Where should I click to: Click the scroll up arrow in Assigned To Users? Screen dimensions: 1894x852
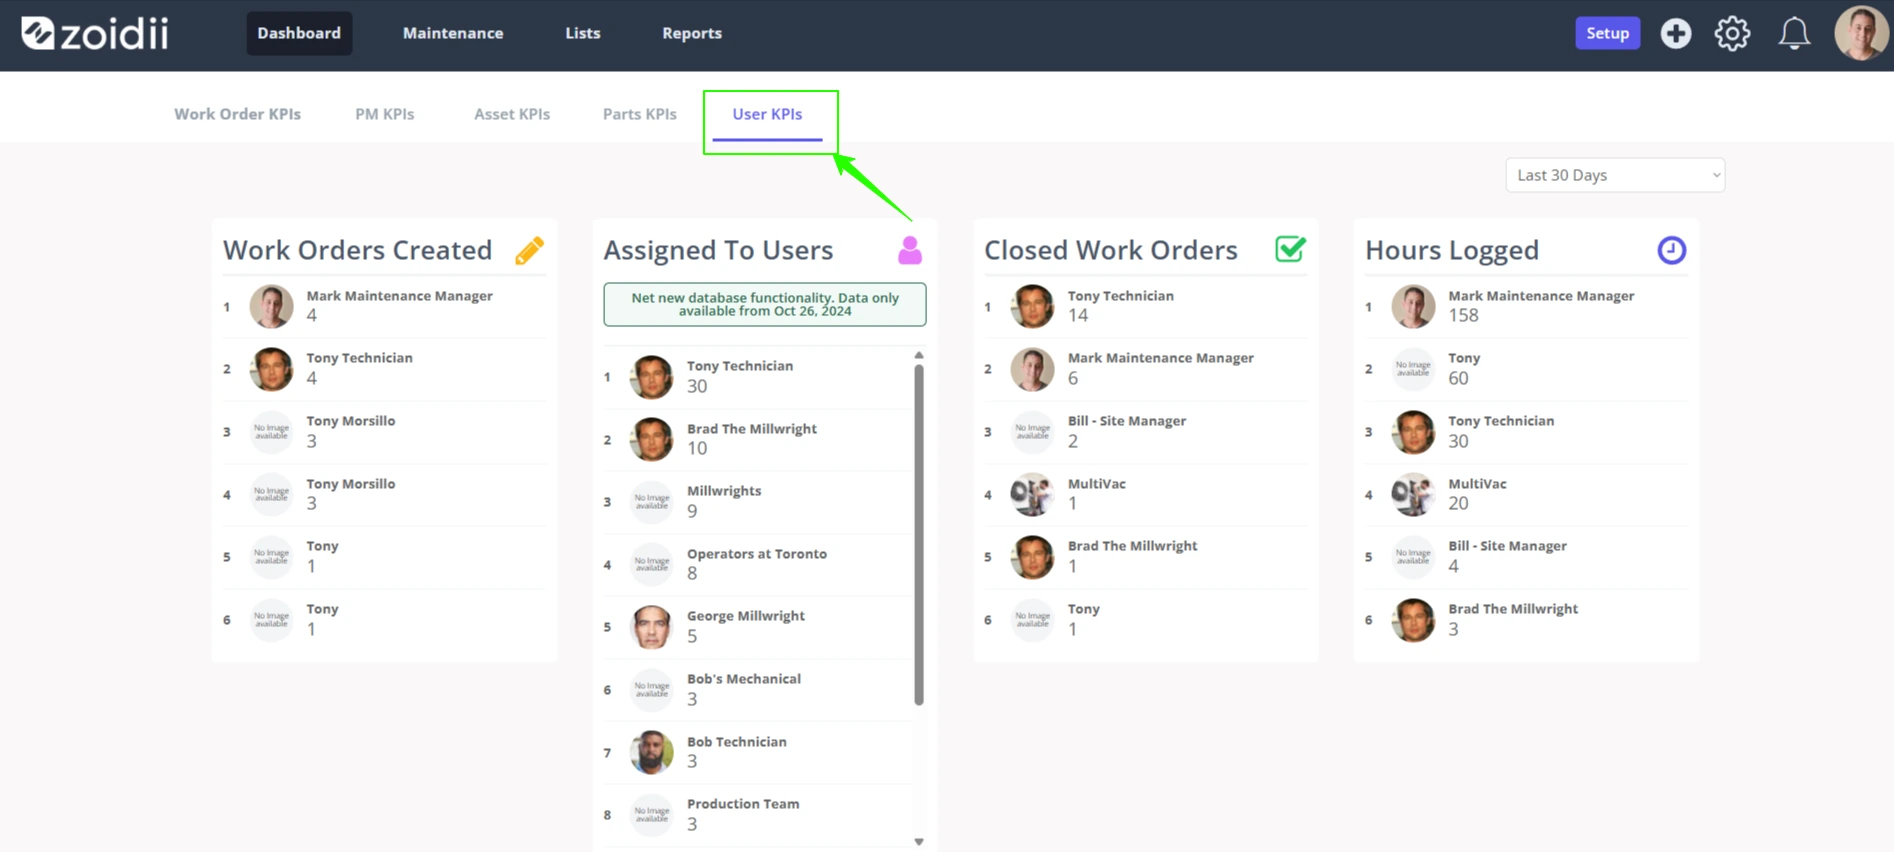[x=919, y=355]
